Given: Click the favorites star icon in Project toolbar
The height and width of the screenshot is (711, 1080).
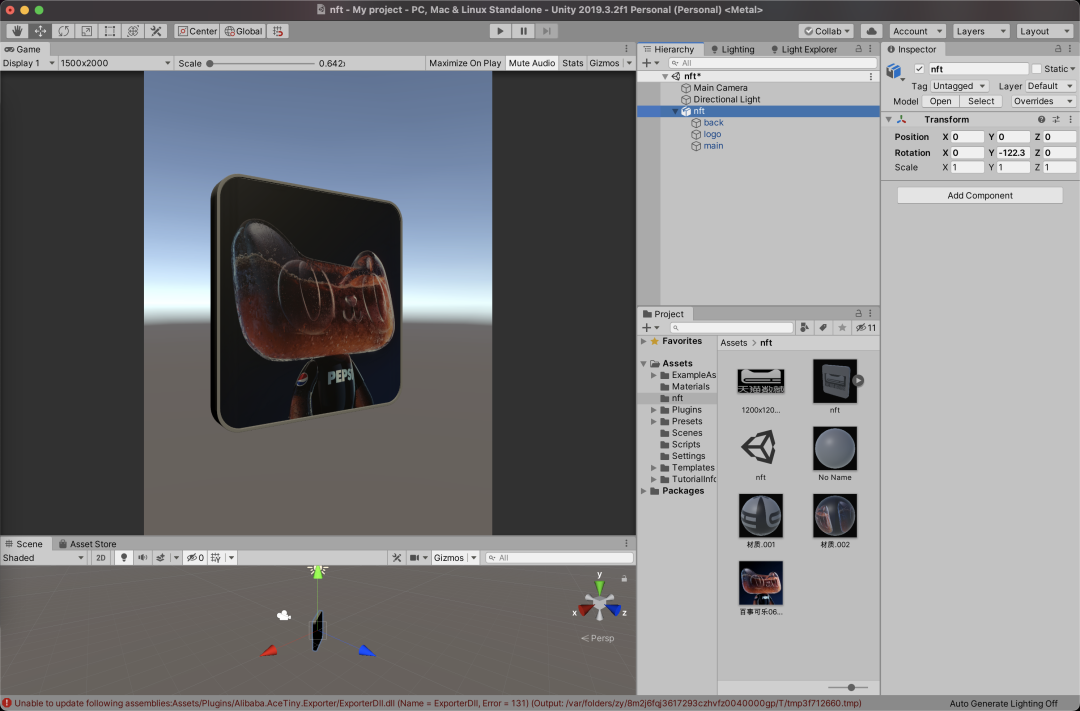Looking at the screenshot, I should coord(842,327).
